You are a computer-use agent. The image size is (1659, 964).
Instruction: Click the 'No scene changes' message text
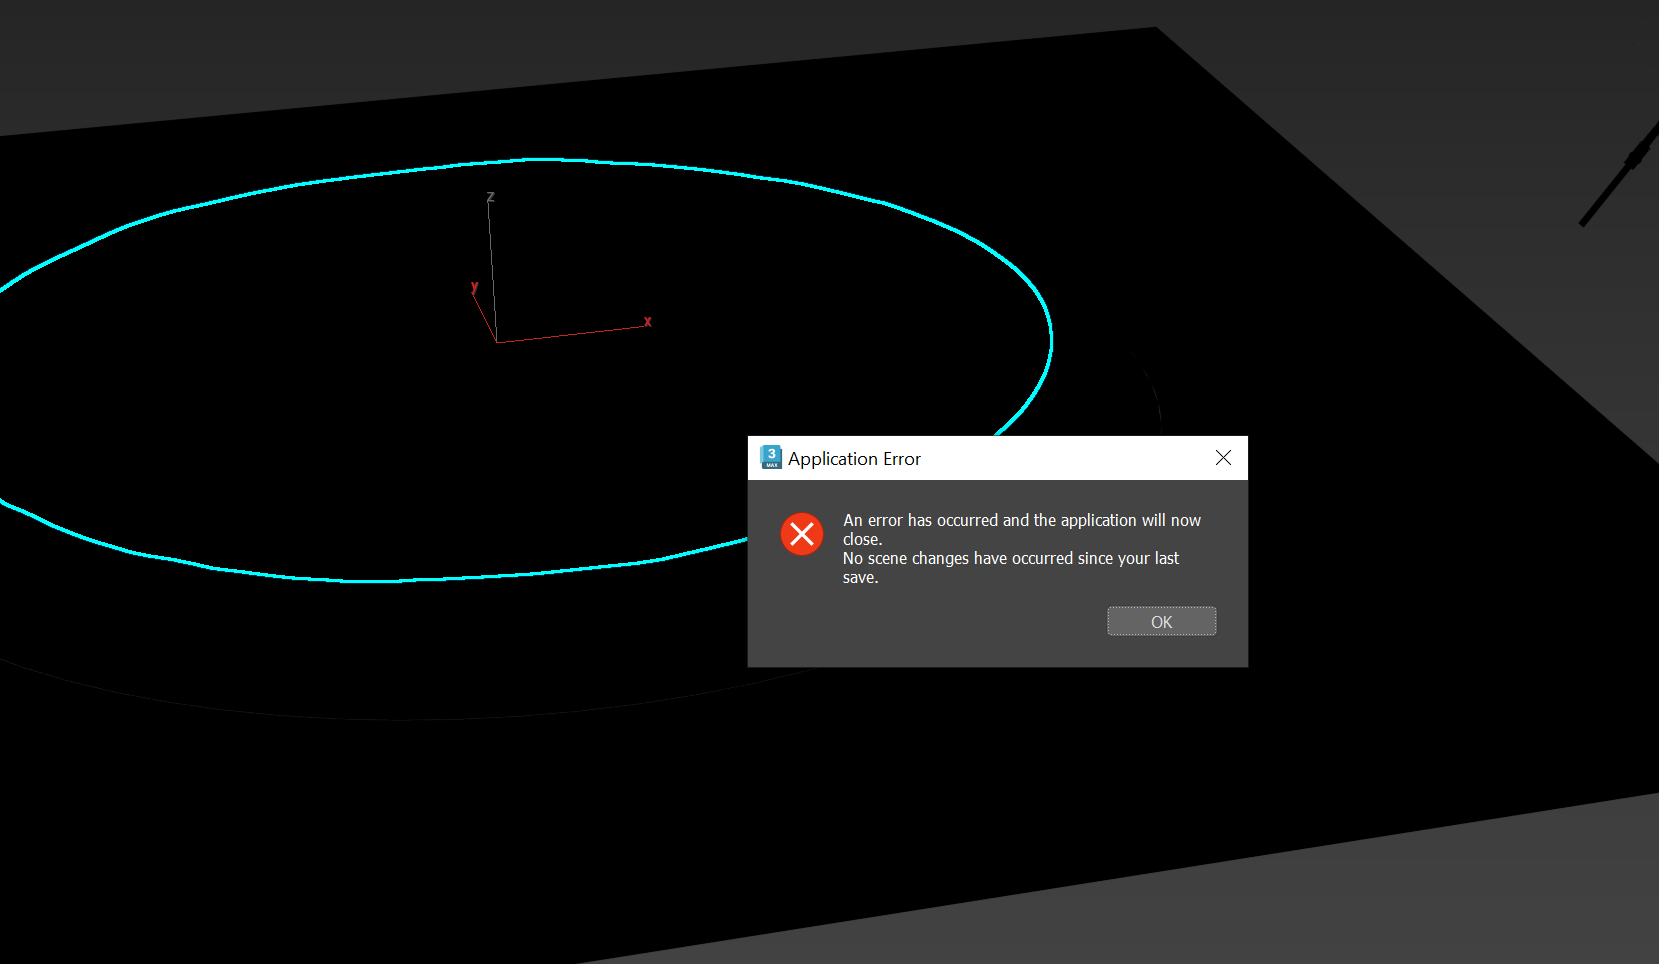[x=1010, y=558]
